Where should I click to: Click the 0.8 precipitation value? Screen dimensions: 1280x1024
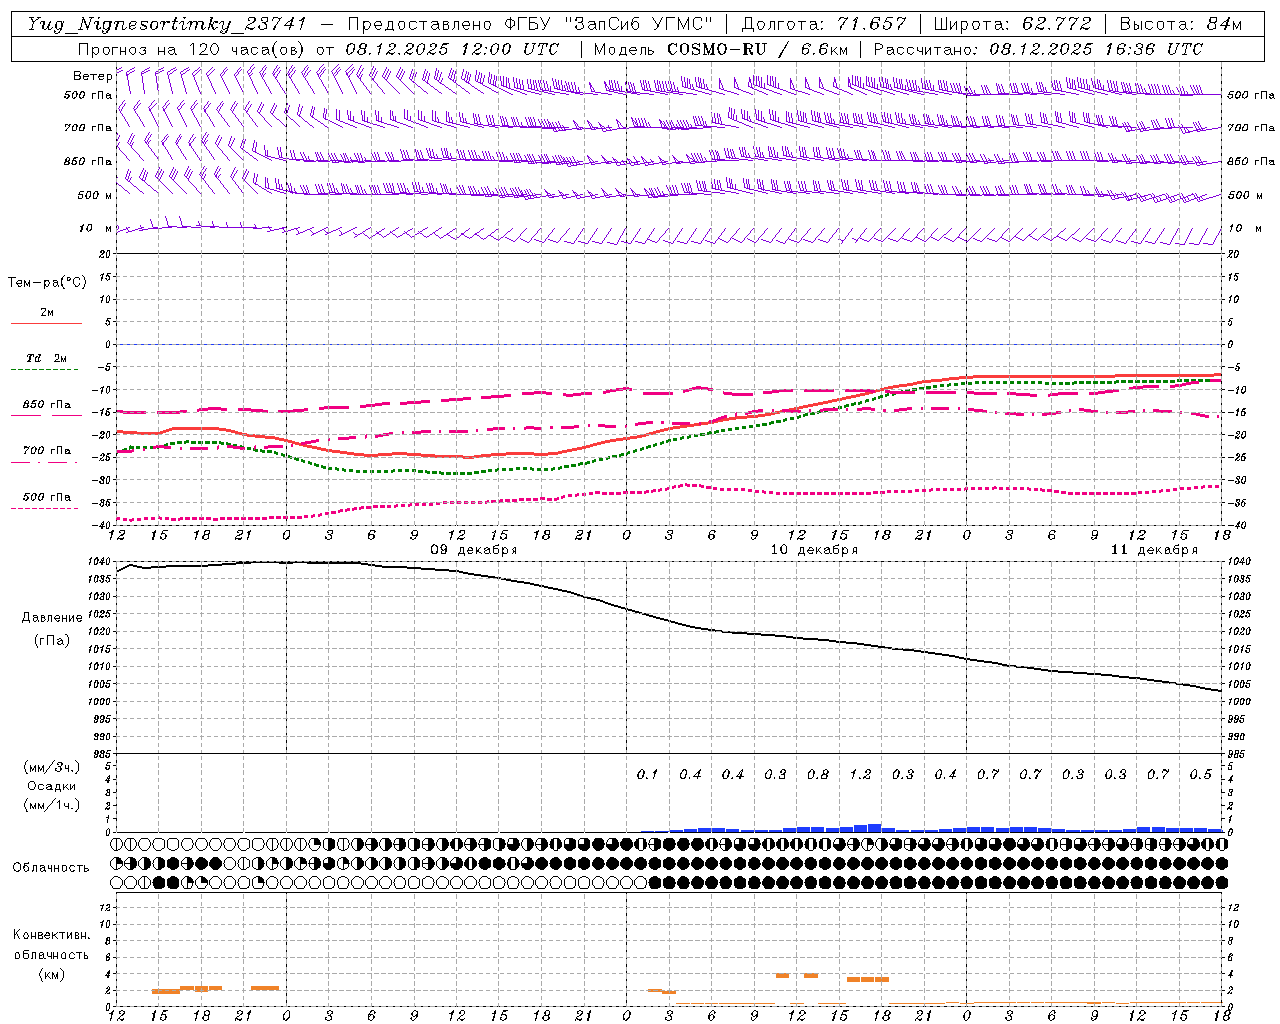click(817, 774)
